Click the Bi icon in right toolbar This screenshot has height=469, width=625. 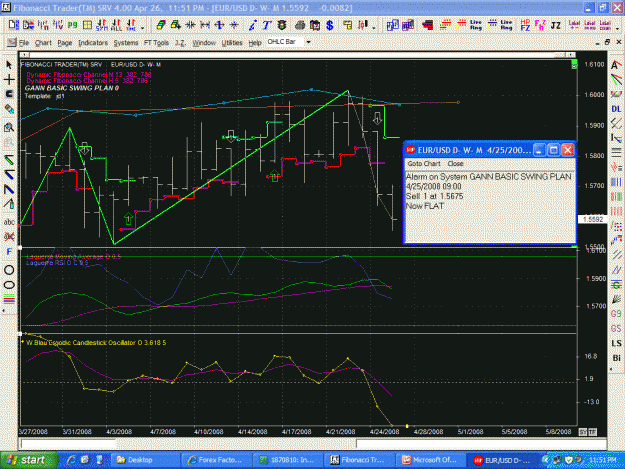[616, 358]
